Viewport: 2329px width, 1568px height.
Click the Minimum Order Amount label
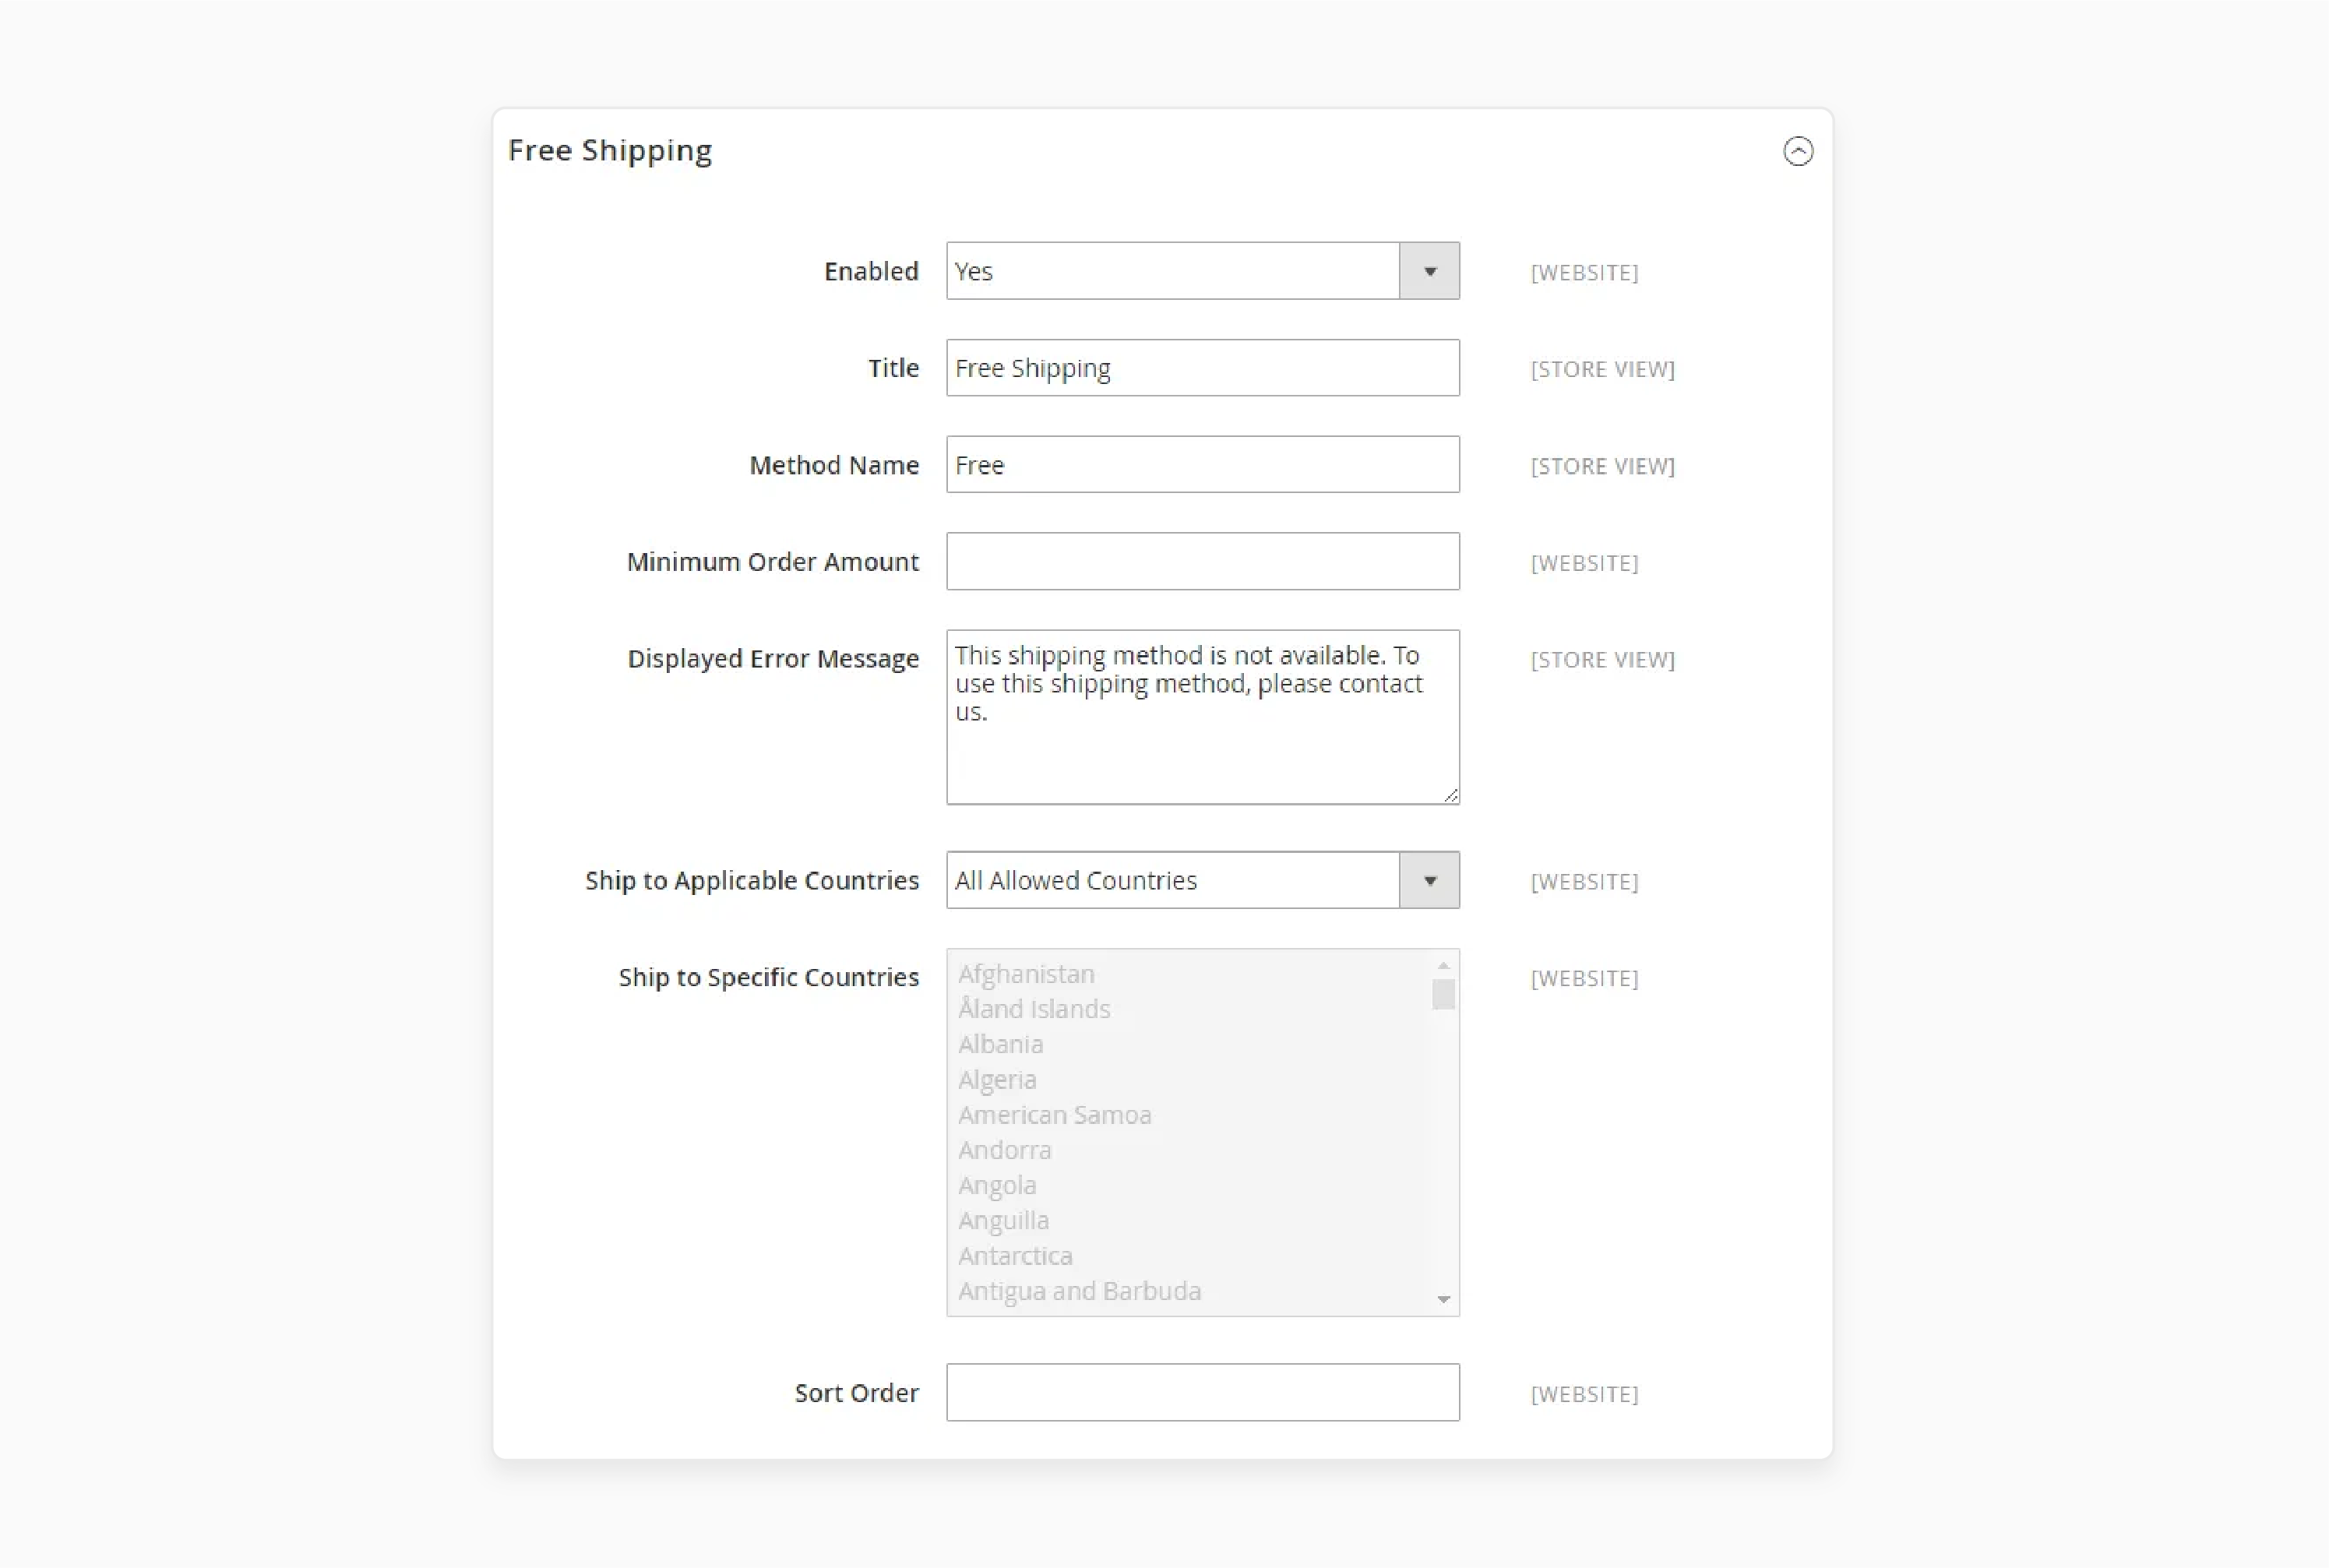[773, 562]
